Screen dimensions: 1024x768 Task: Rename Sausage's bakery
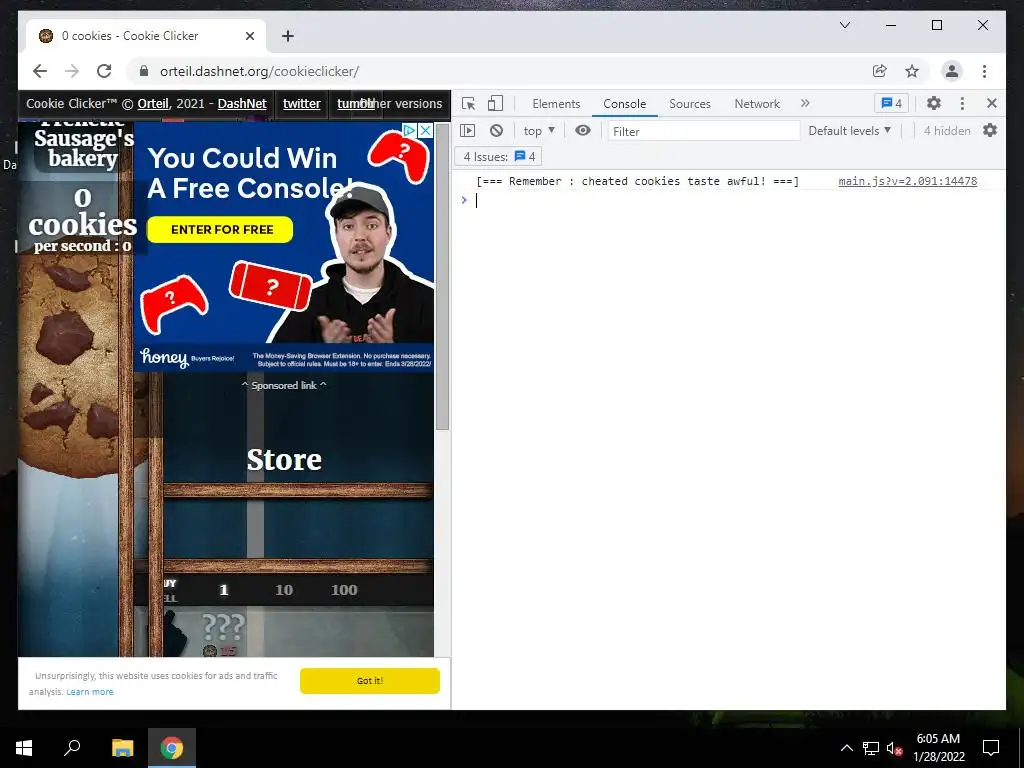click(83, 148)
